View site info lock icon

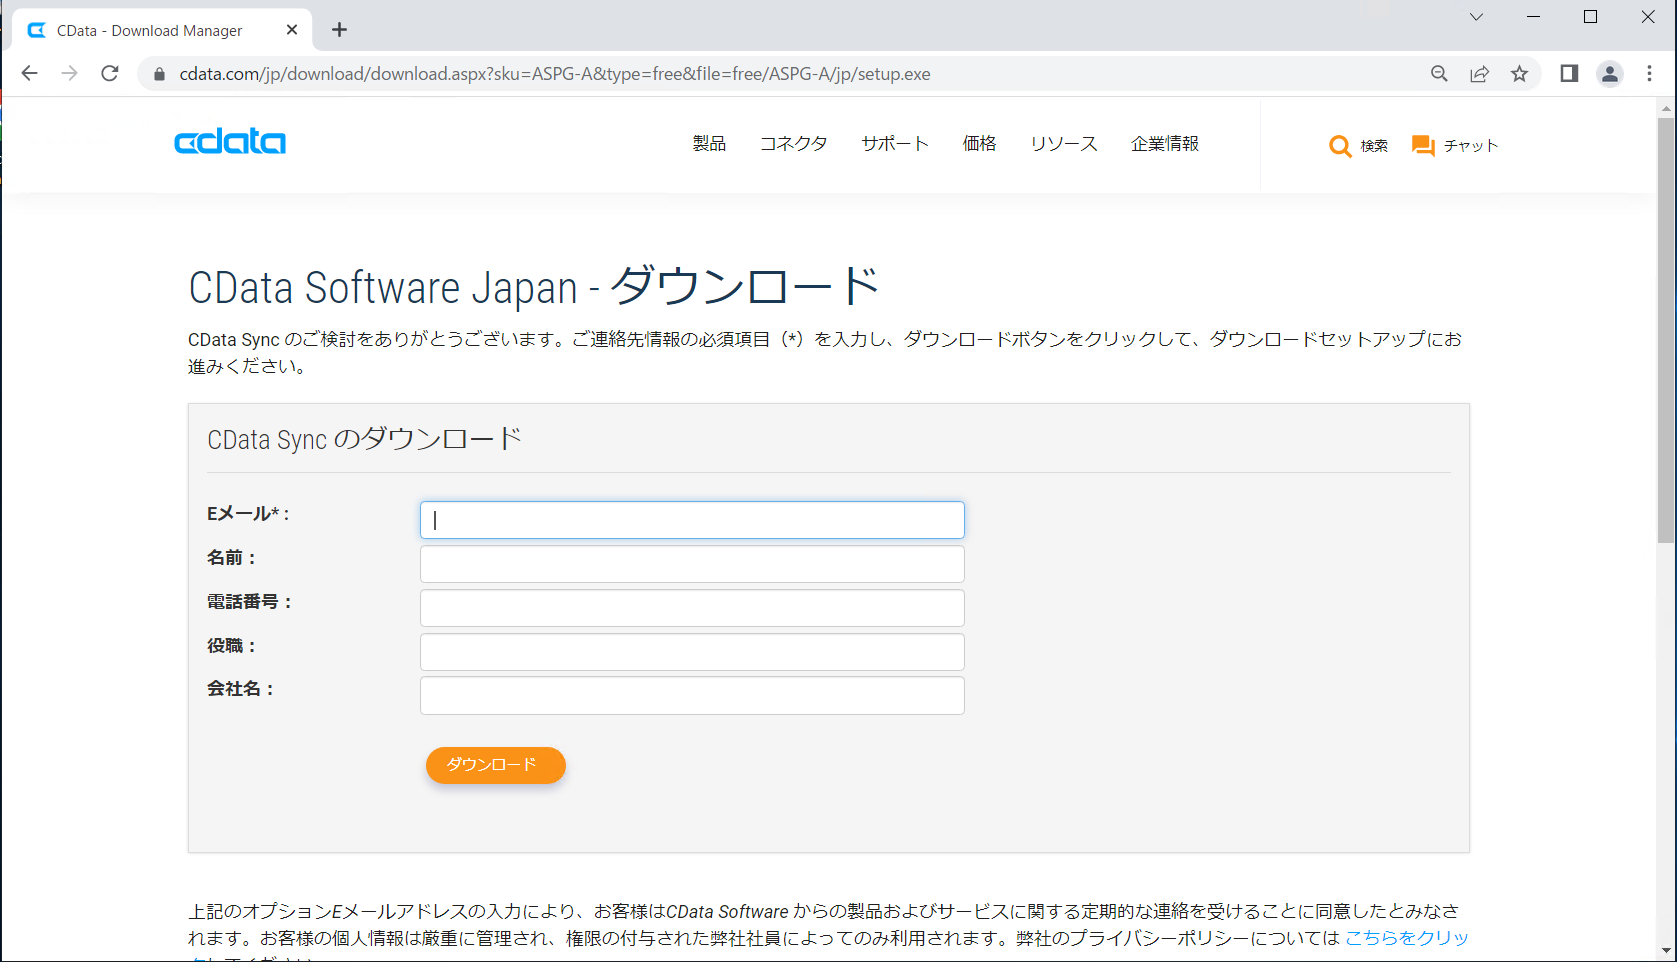pos(159,74)
